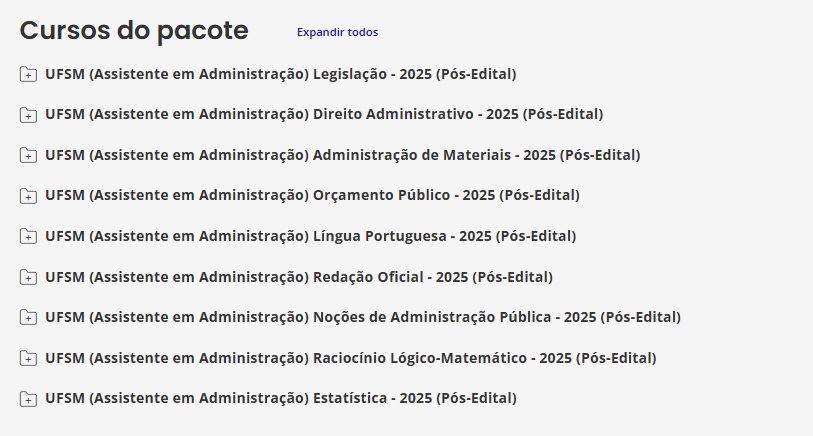Select the Língua Portuguesa - 2025 course title
Screen dimensions: 813x436
(311, 236)
